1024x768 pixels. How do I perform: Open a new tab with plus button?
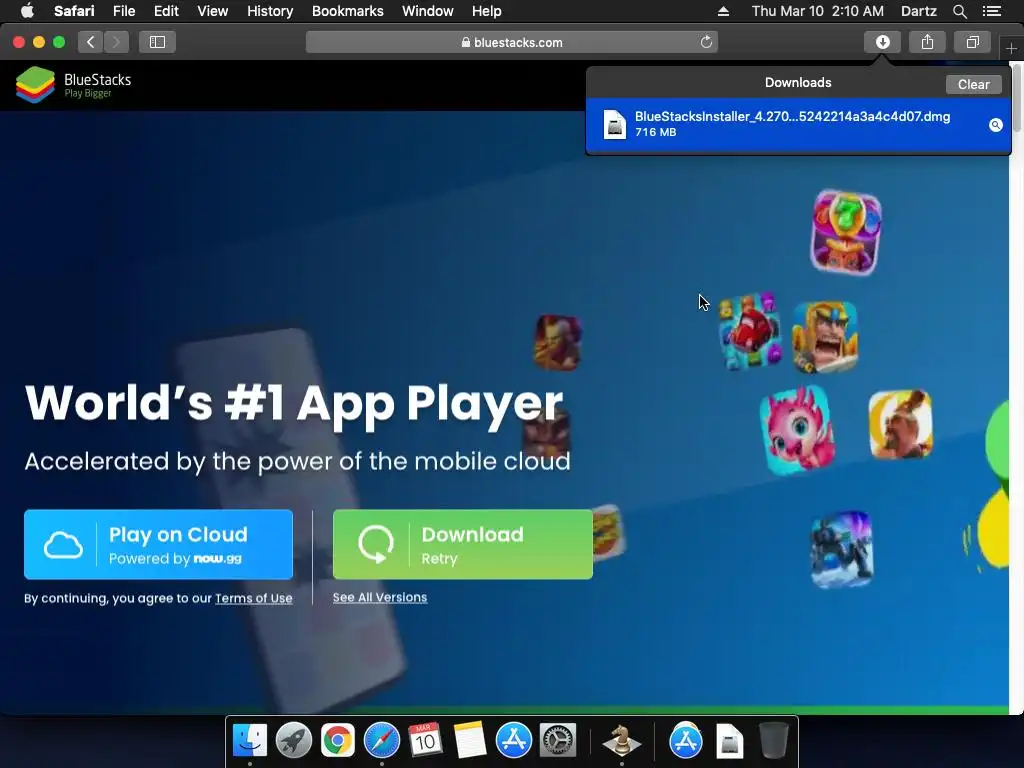click(x=1011, y=48)
